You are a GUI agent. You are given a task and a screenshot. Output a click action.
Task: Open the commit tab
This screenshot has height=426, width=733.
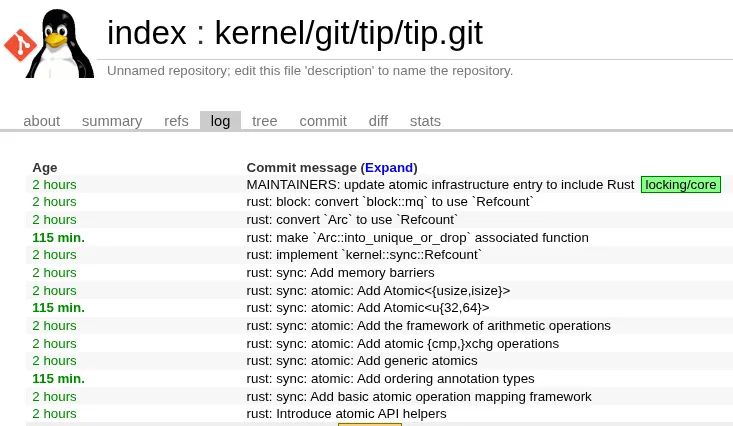point(323,121)
